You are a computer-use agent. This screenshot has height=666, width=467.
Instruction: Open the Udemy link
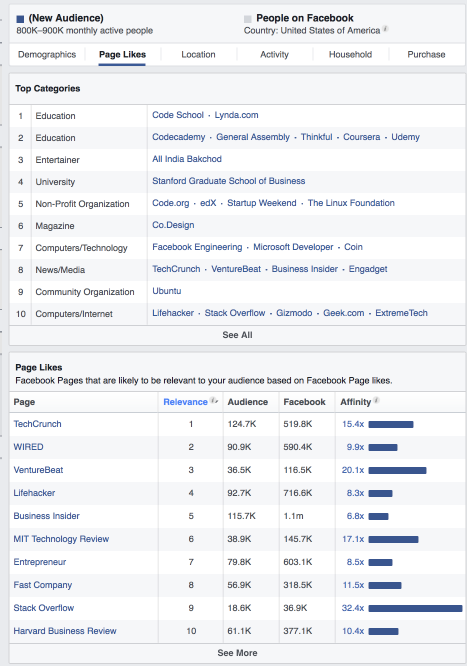point(405,137)
